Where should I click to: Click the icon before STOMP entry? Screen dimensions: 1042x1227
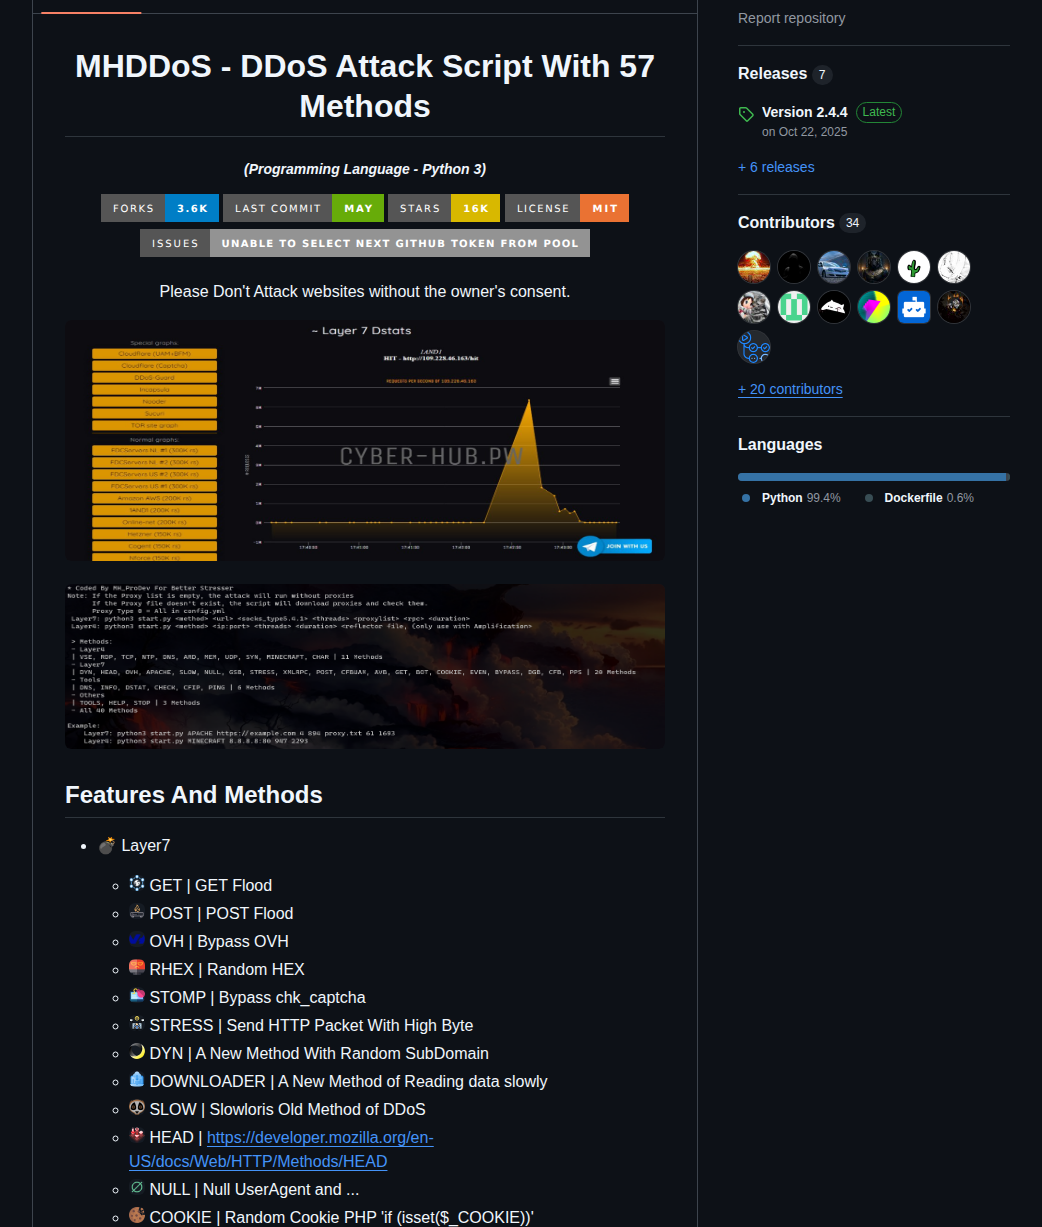(137, 996)
